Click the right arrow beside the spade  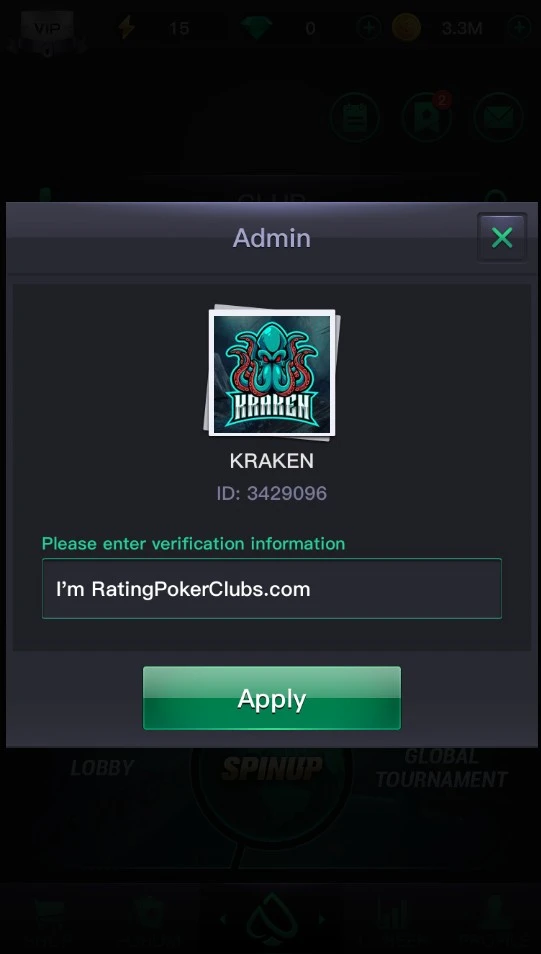(x=321, y=919)
